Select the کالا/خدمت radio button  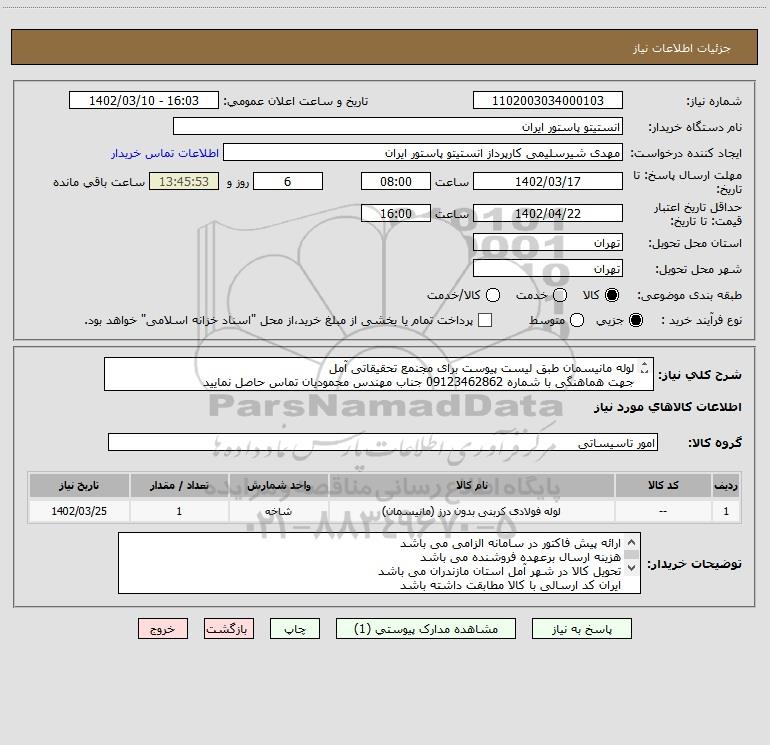(x=493, y=295)
